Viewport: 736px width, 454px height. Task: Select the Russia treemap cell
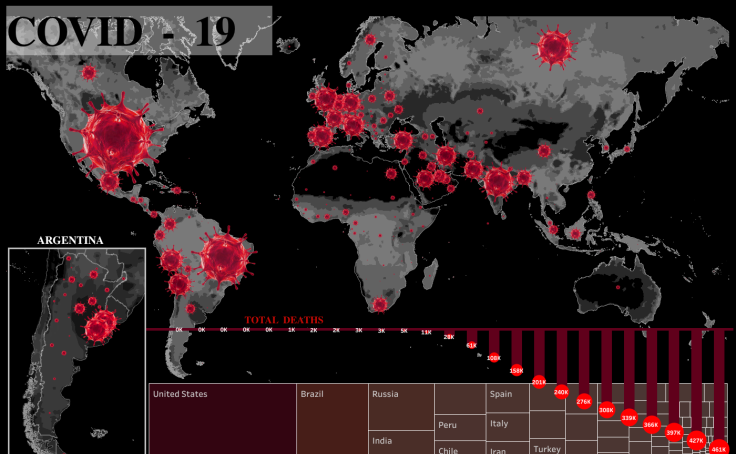tap(401, 407)
